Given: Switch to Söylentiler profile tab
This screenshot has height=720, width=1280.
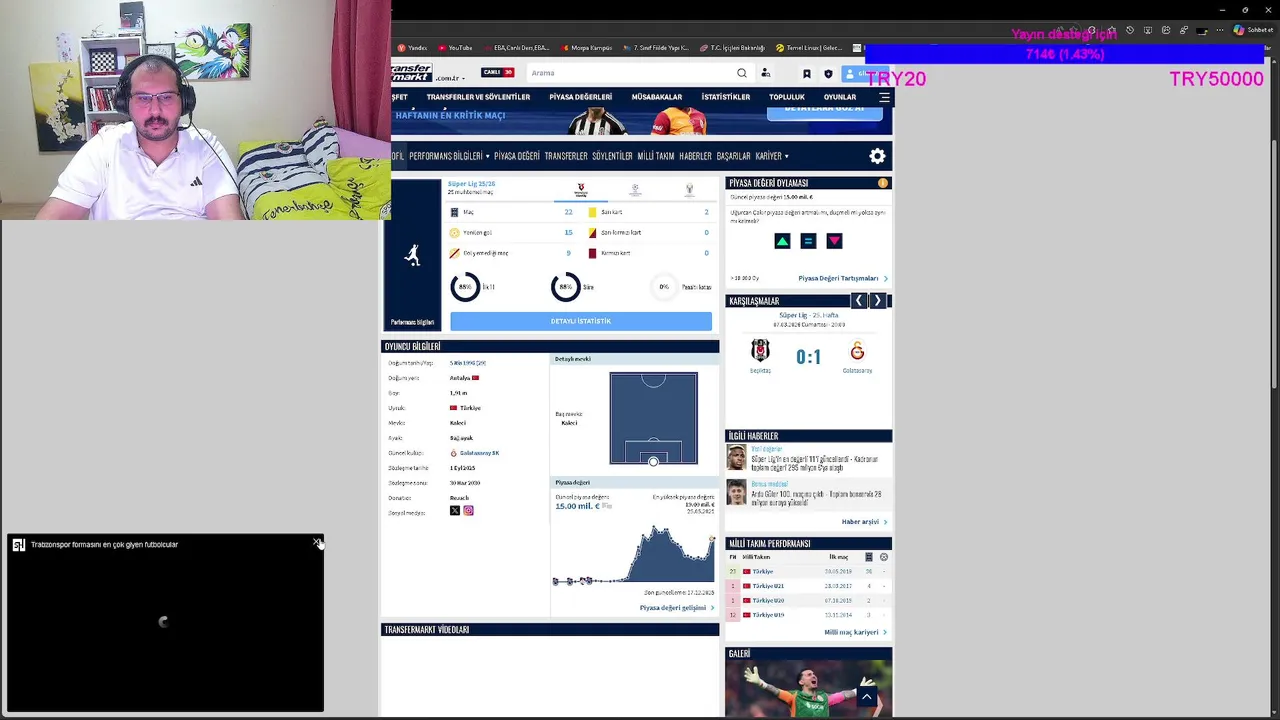Looking at the screenshot, I should (x=612, y=156).
